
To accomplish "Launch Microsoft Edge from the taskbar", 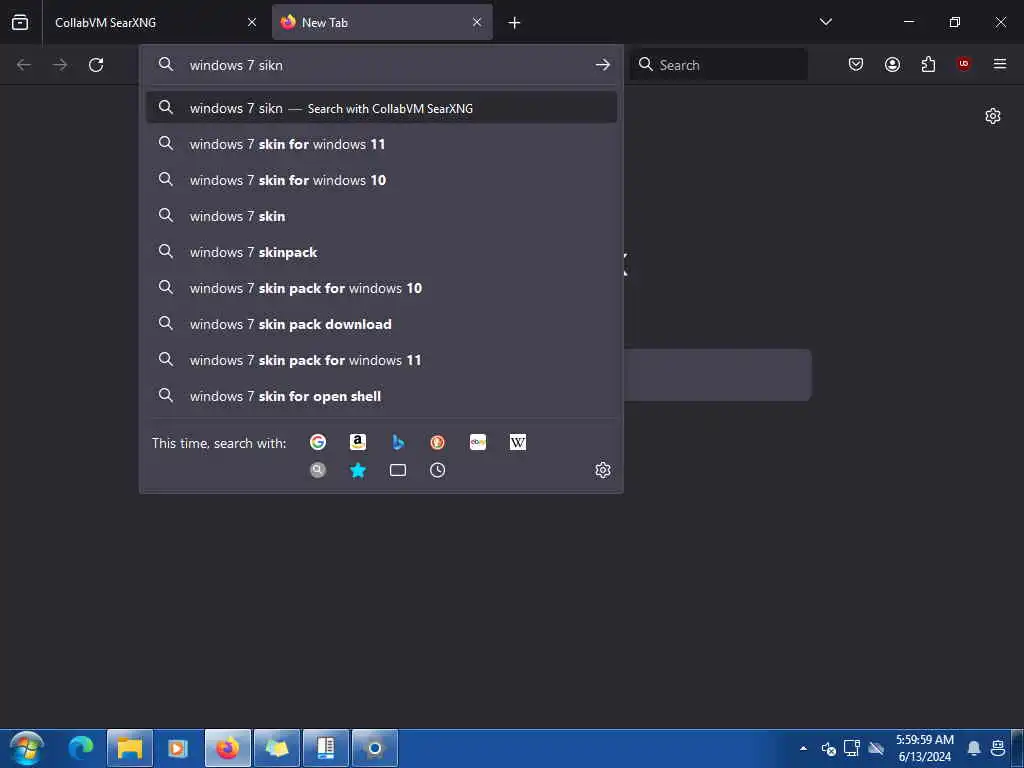I will 81,748.
